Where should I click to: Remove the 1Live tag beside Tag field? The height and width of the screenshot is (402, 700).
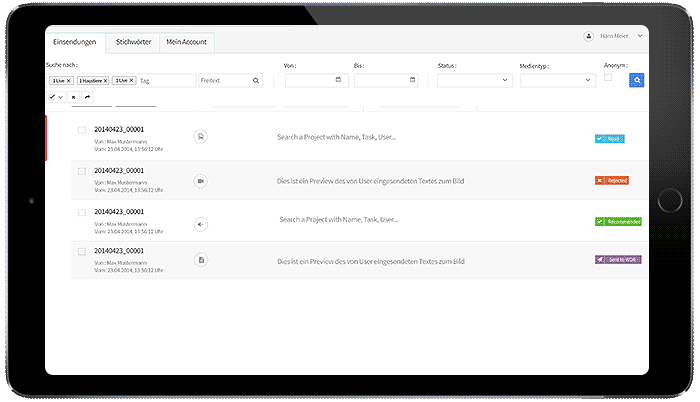(x=131, y=80)
